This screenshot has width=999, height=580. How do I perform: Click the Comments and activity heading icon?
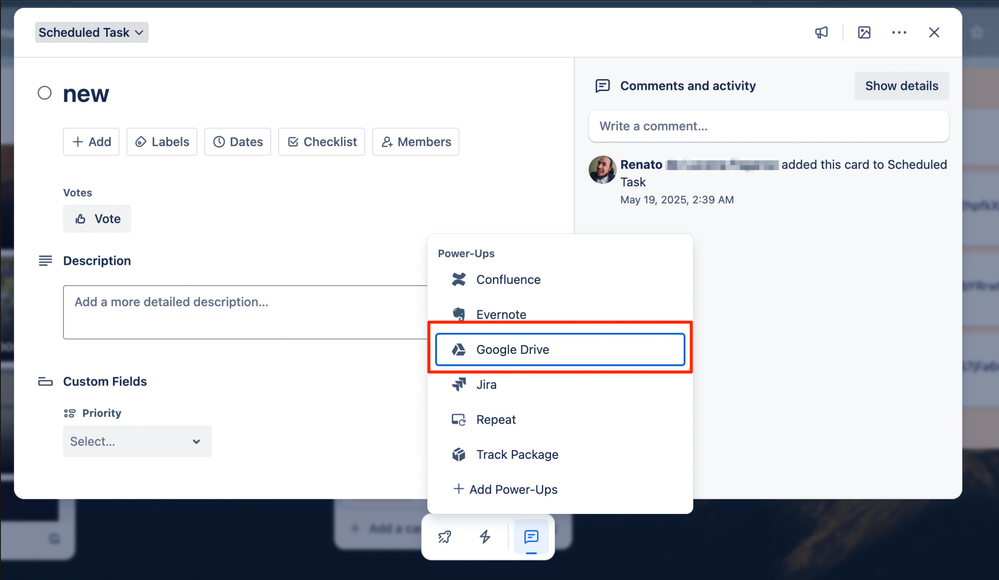(x=603, y=85)
